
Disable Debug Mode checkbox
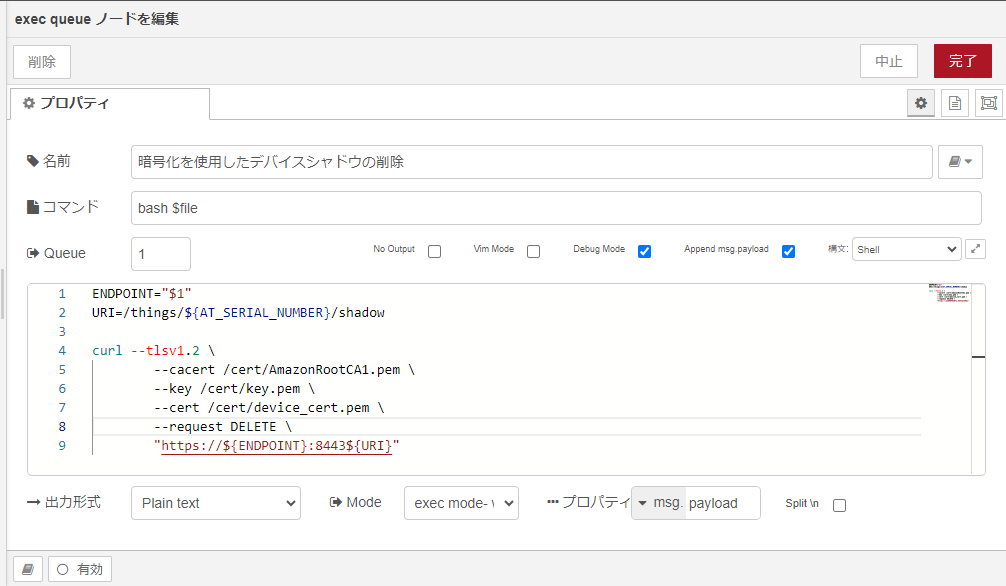coord(644,251)
